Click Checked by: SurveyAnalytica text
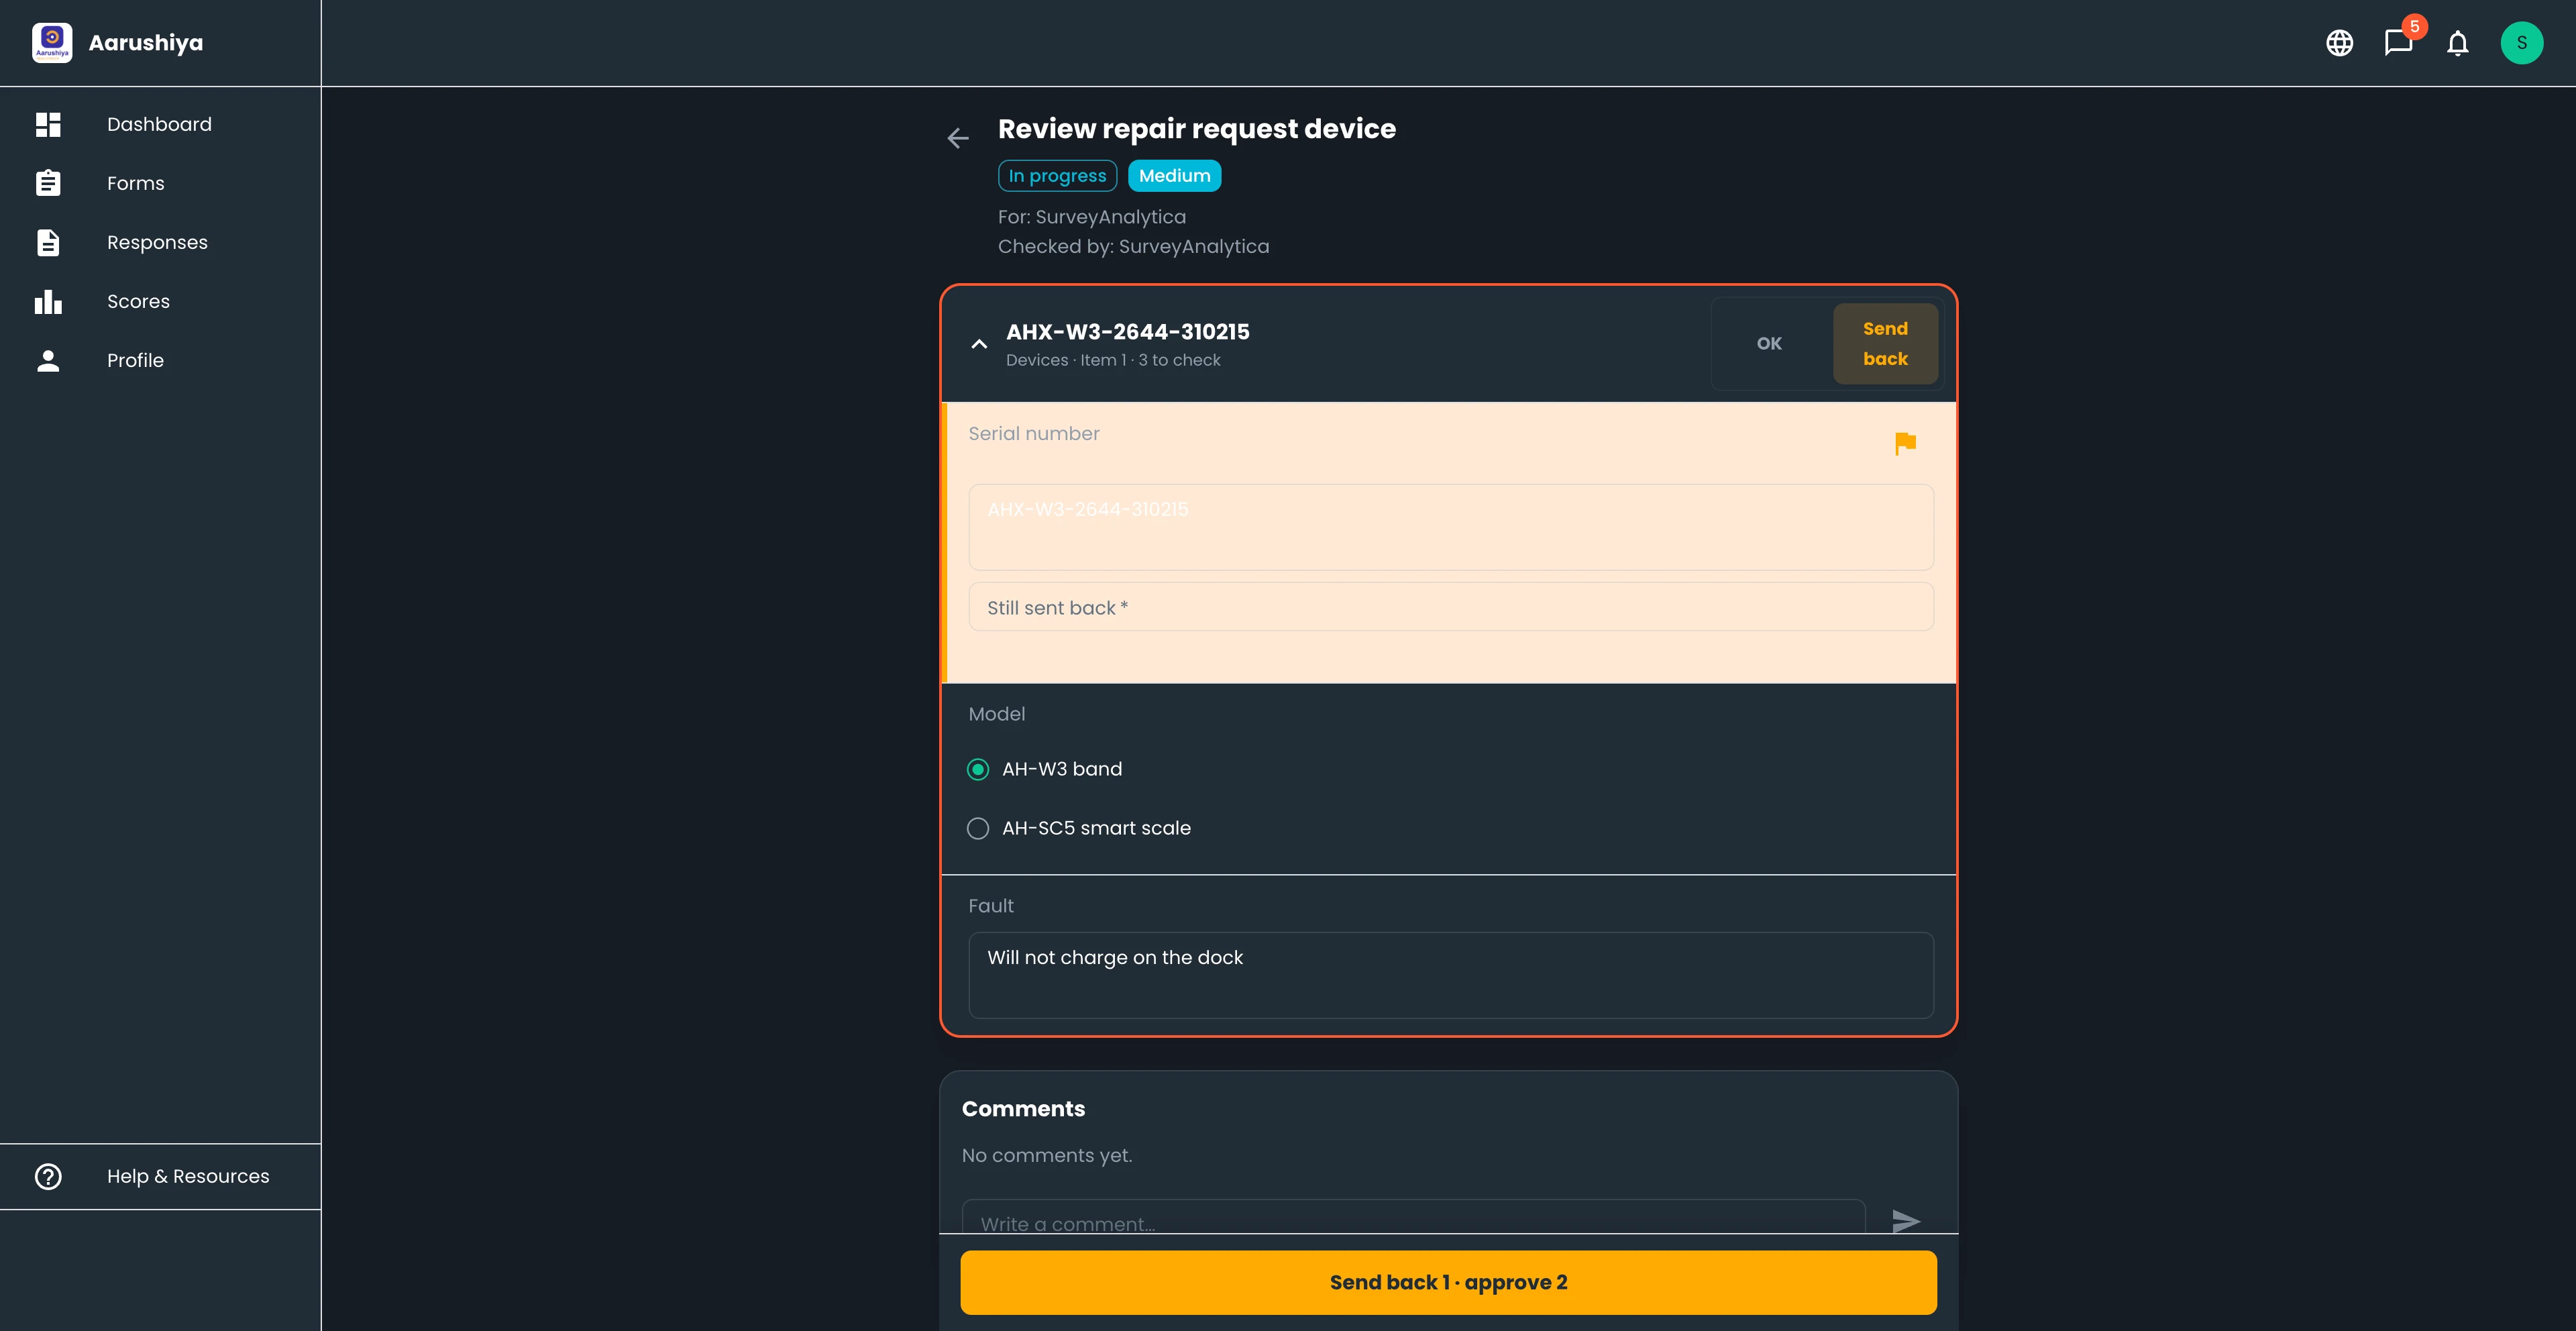 (1133, 246)
